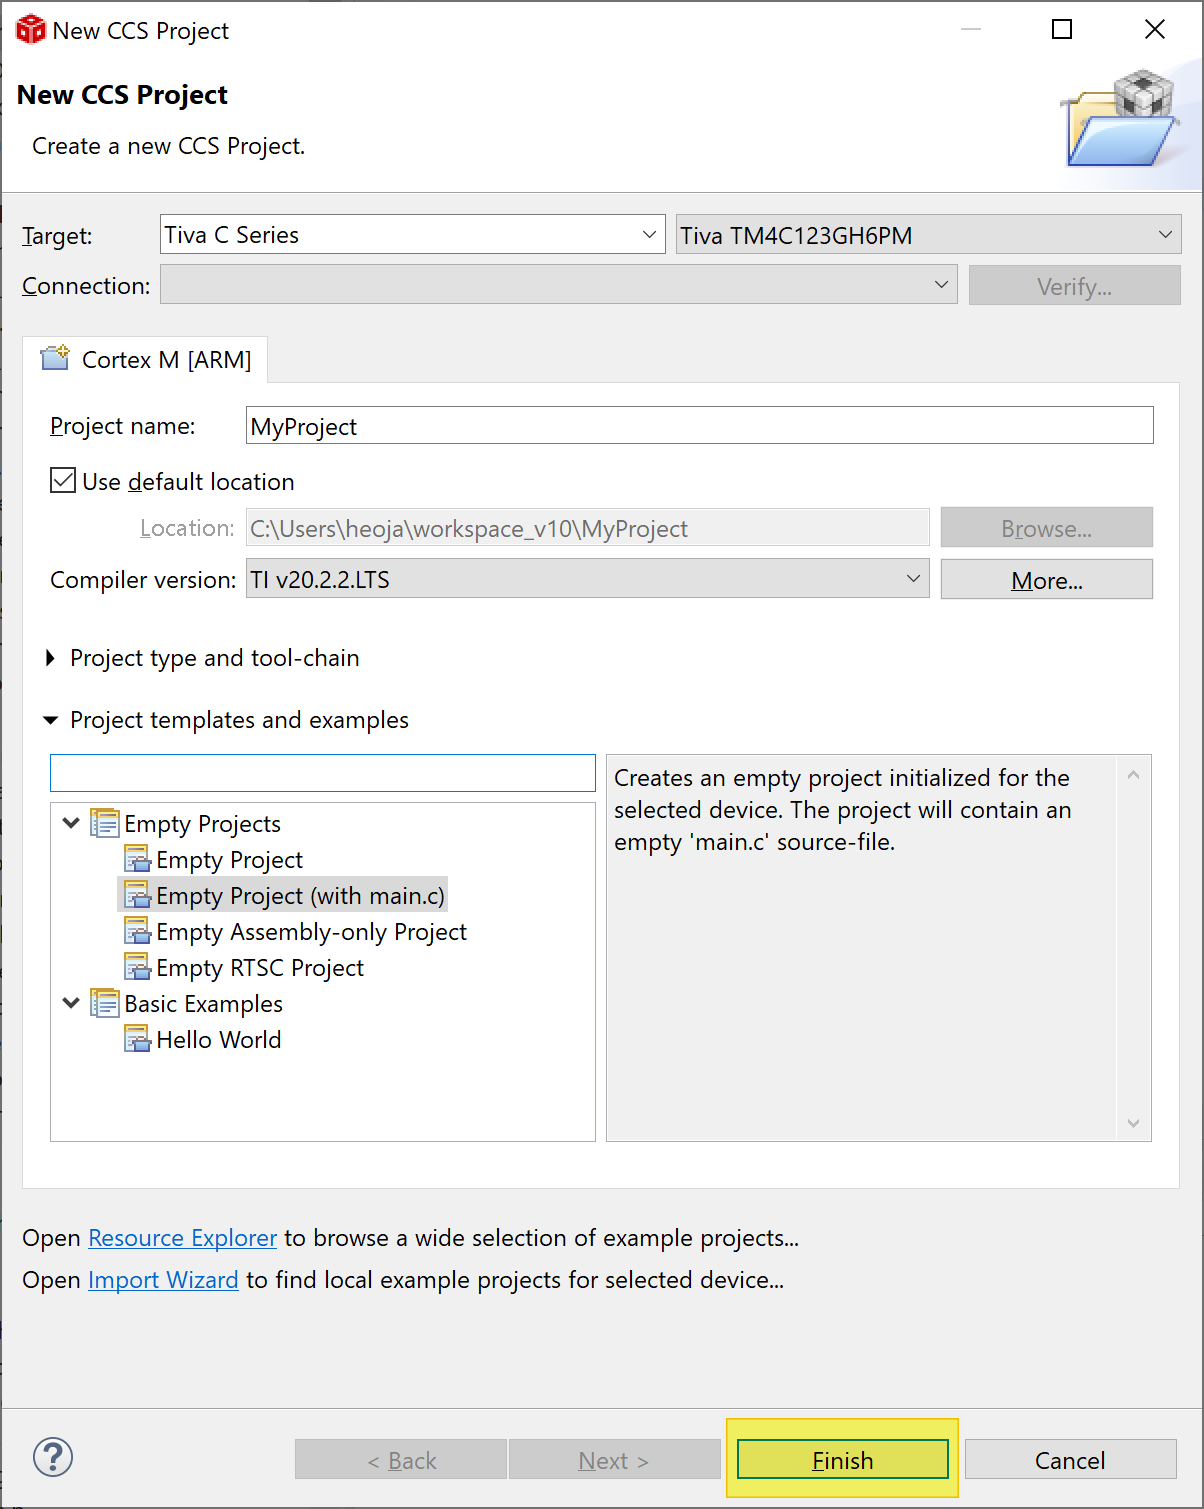Collapse the Empty Projects tree node
Screen dimensions: 1204x1509
[71, 823]
